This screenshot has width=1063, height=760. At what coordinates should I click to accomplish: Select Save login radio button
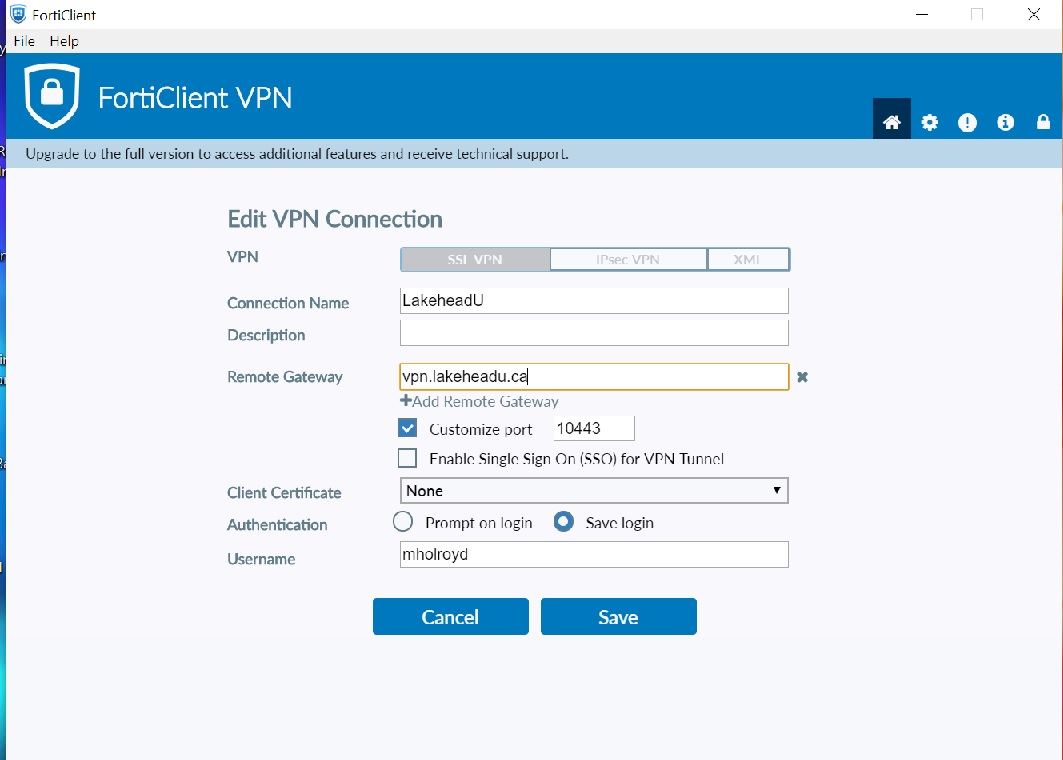(564, 522)
